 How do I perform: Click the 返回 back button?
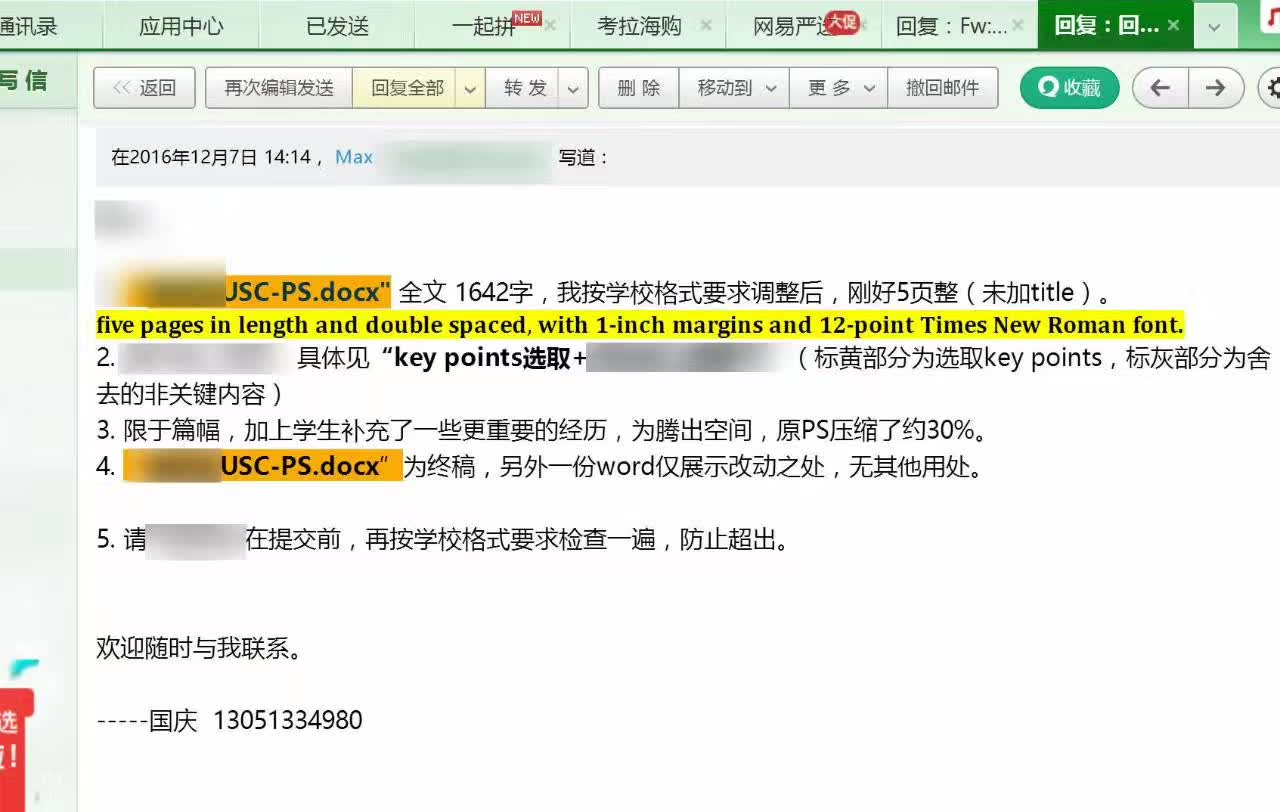(x=144, y=88)
